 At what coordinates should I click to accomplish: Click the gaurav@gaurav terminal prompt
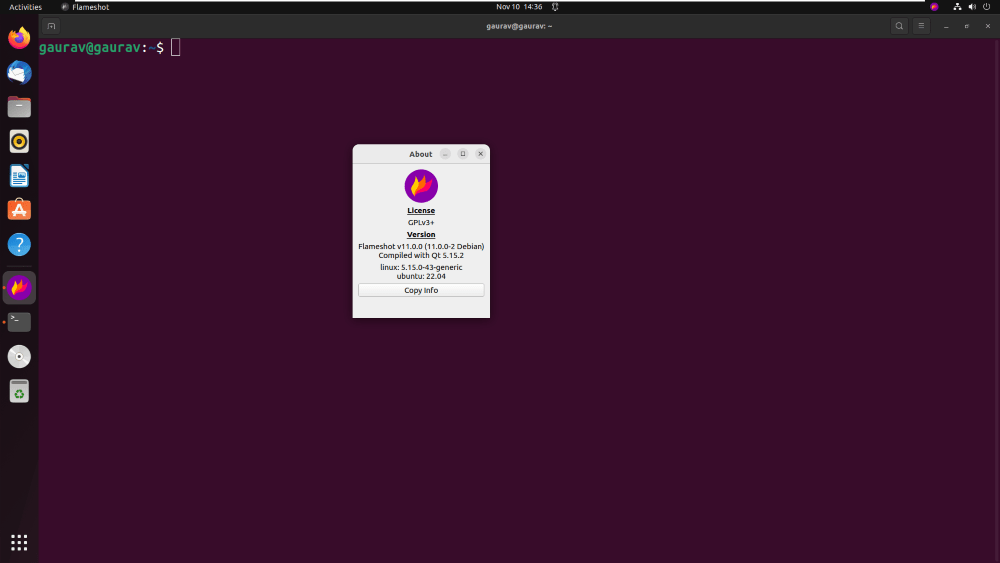tap(101, 48)
